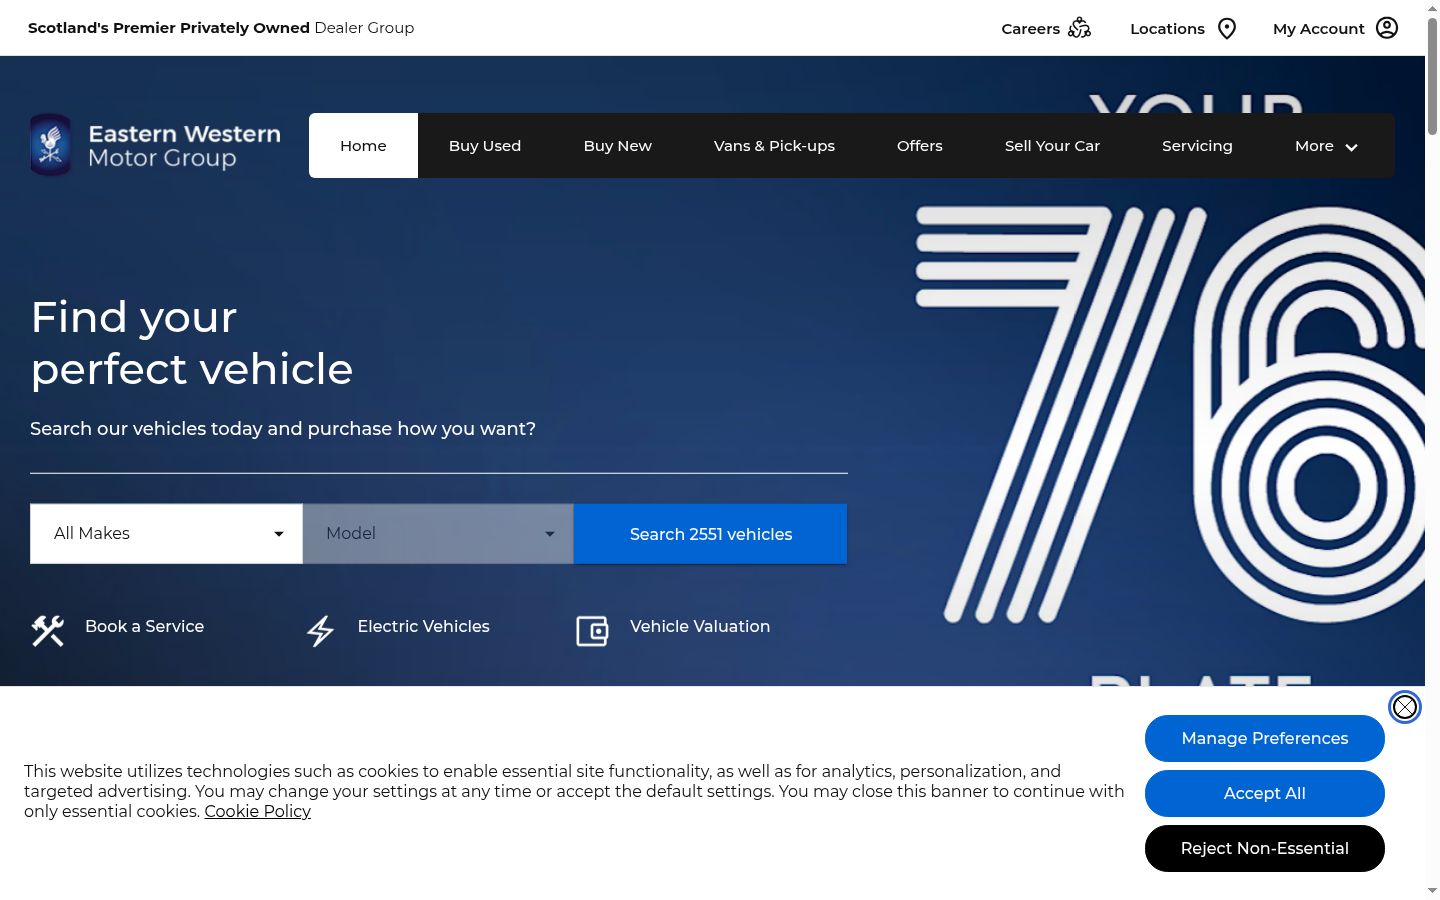Go to Vans & Pick-ups
The image size is (1440, 900).
coord(774,146)
